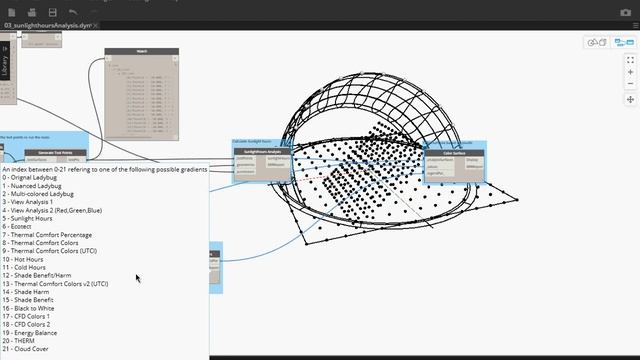Viewport: 640px width, 360px height.
Task: Save the graph with the toolbar icon
Action: click(x=52, y=13)
